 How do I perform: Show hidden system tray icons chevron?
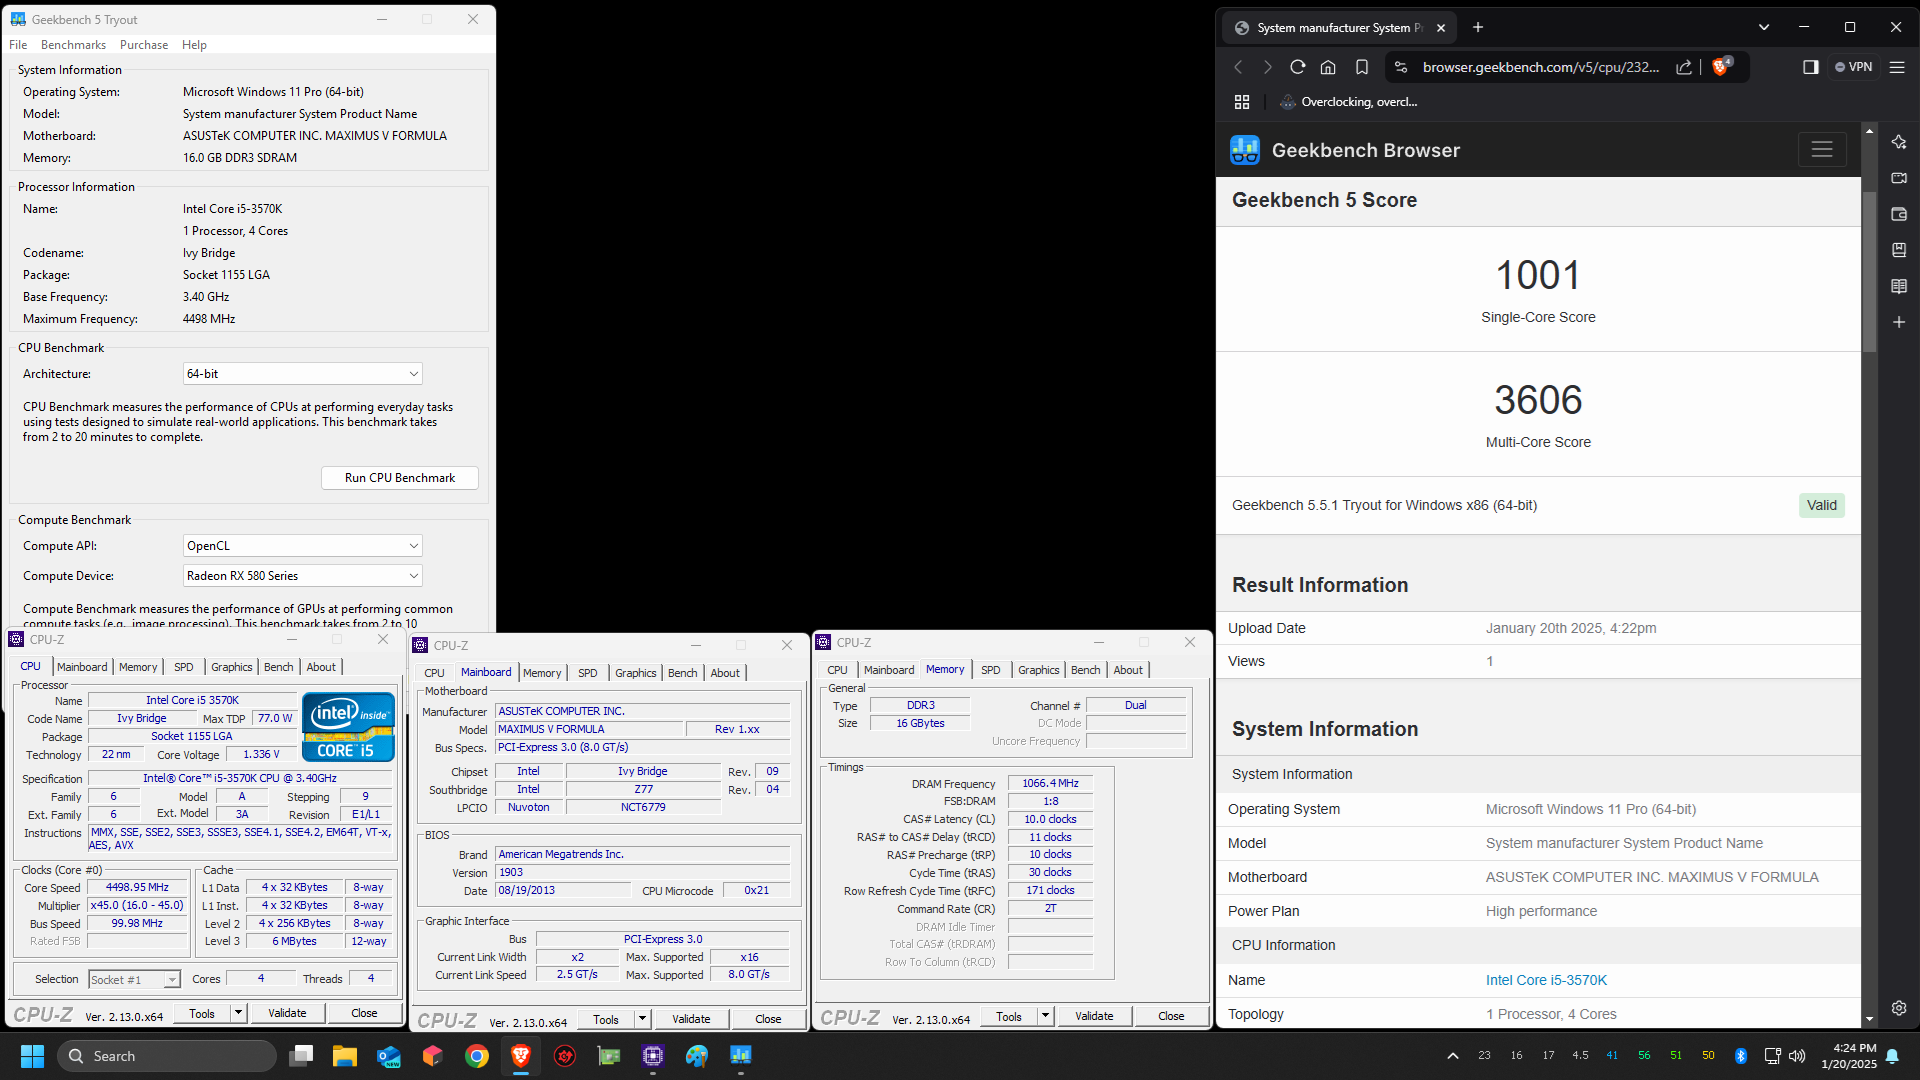pos(1453,1056)
